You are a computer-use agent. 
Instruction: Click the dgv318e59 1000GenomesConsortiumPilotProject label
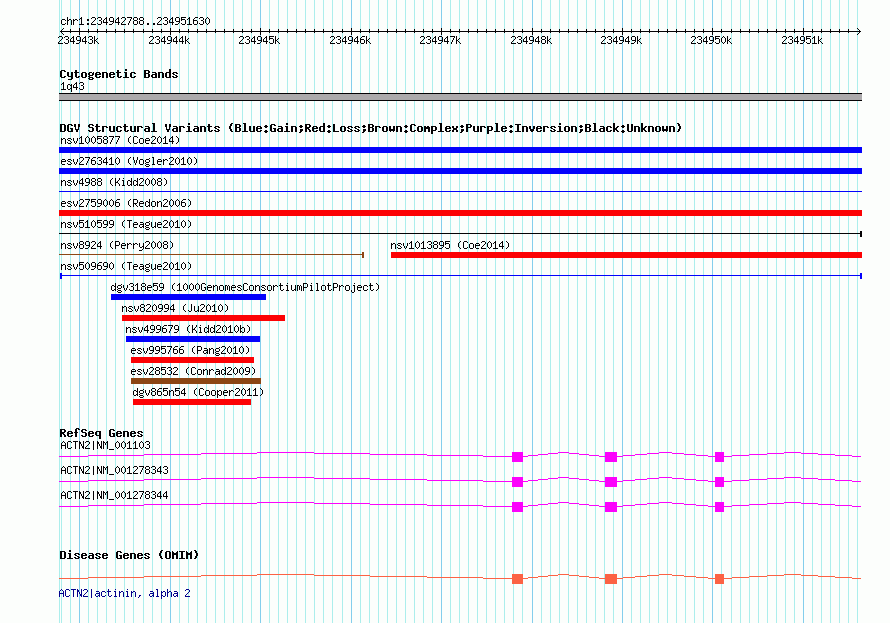(245, 287)
